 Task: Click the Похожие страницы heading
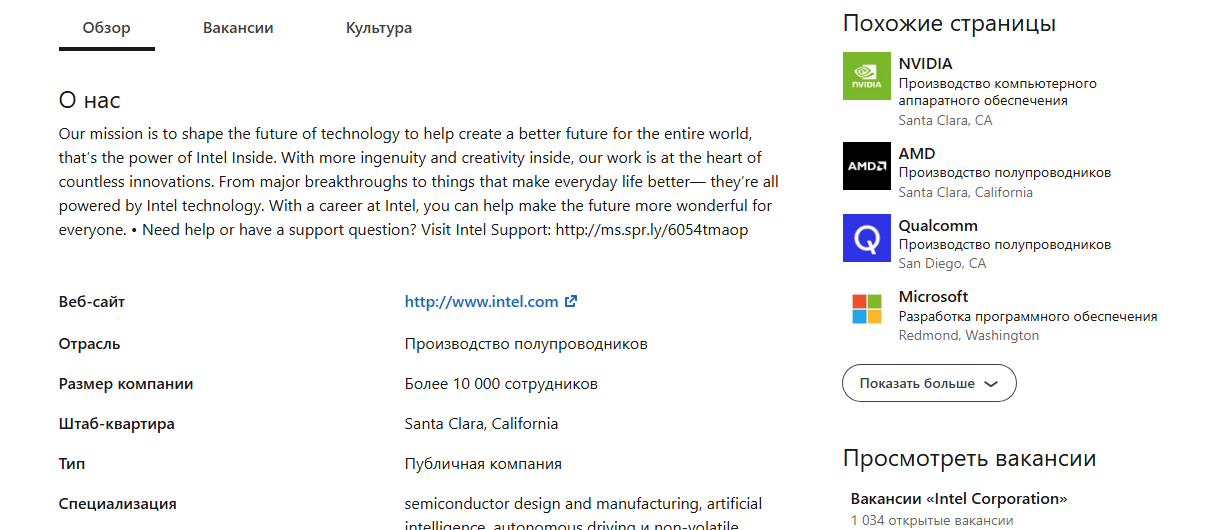coord(949,23)
